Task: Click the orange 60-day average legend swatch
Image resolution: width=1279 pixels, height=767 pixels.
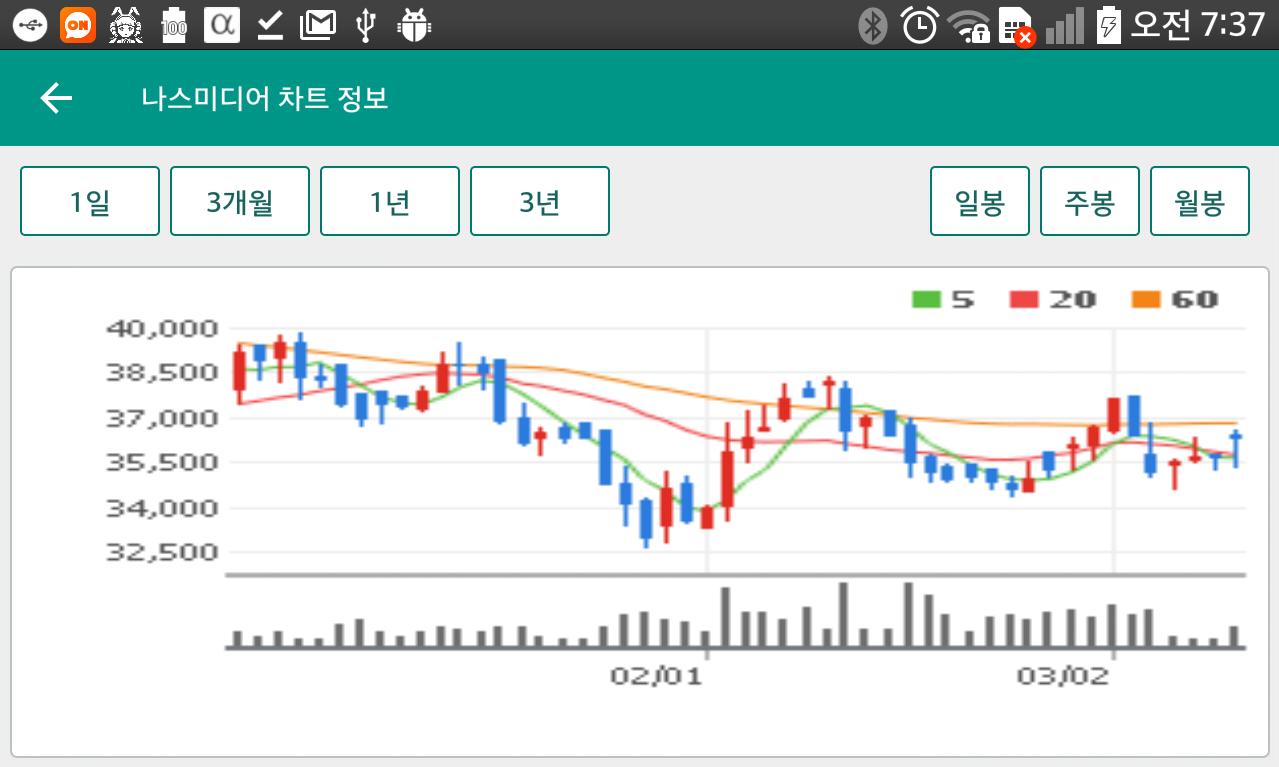Action: [1146, 299]
